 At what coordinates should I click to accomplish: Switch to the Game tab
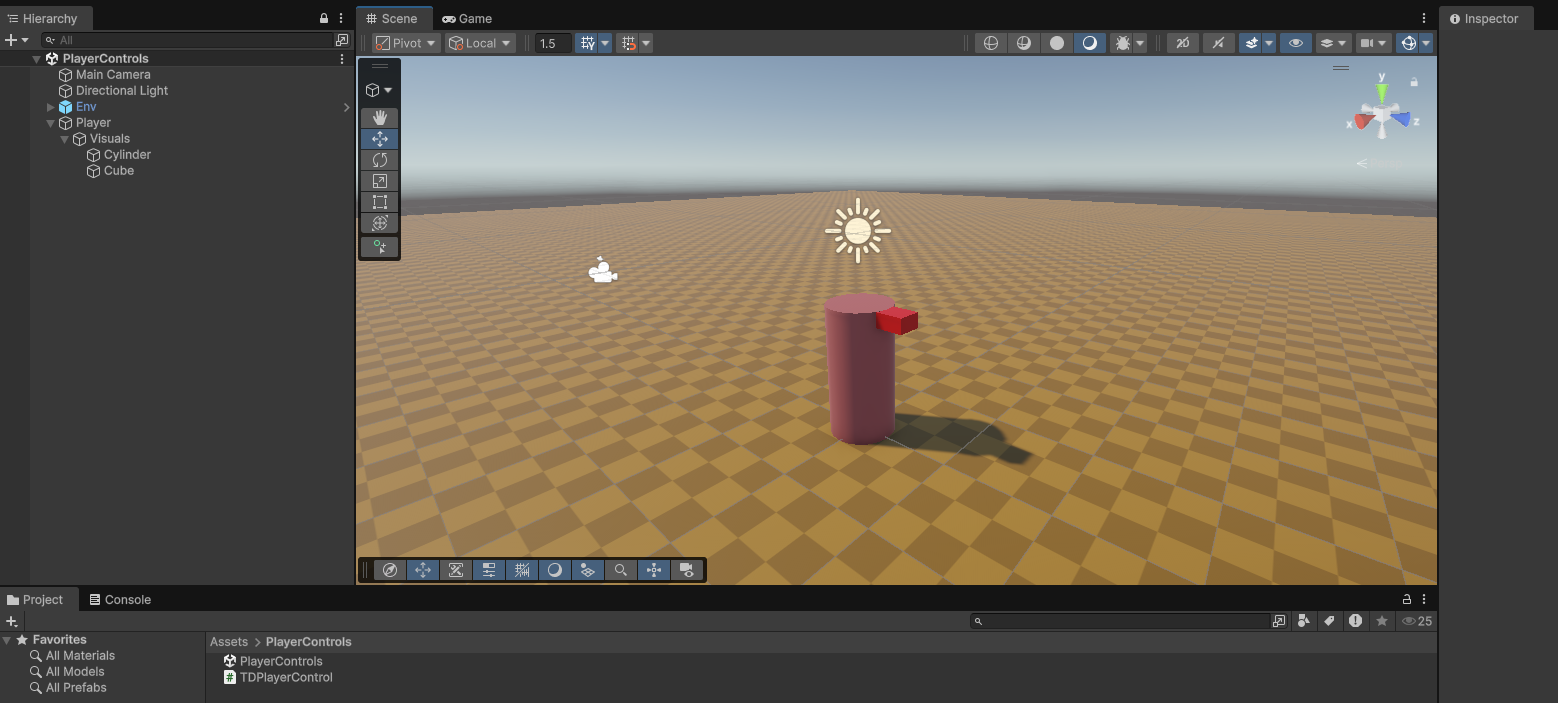(467, 18)
